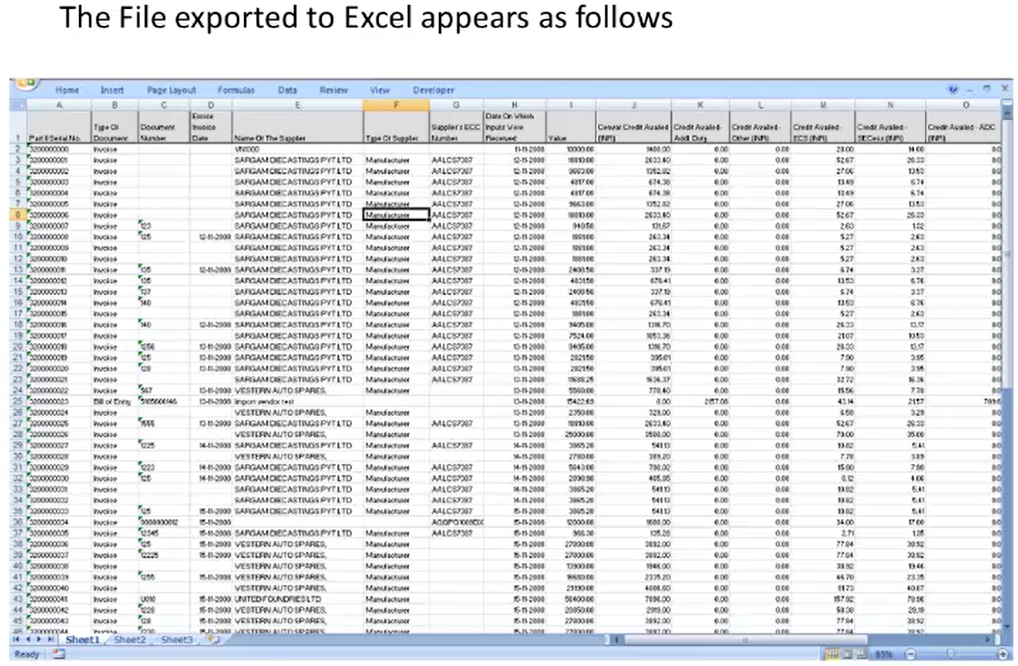The width and height of the screenshot is (1018, 666).
Task: Click 'UNITED FOUNDRIES LTD' supplier cell
Action: coord(297,599)
